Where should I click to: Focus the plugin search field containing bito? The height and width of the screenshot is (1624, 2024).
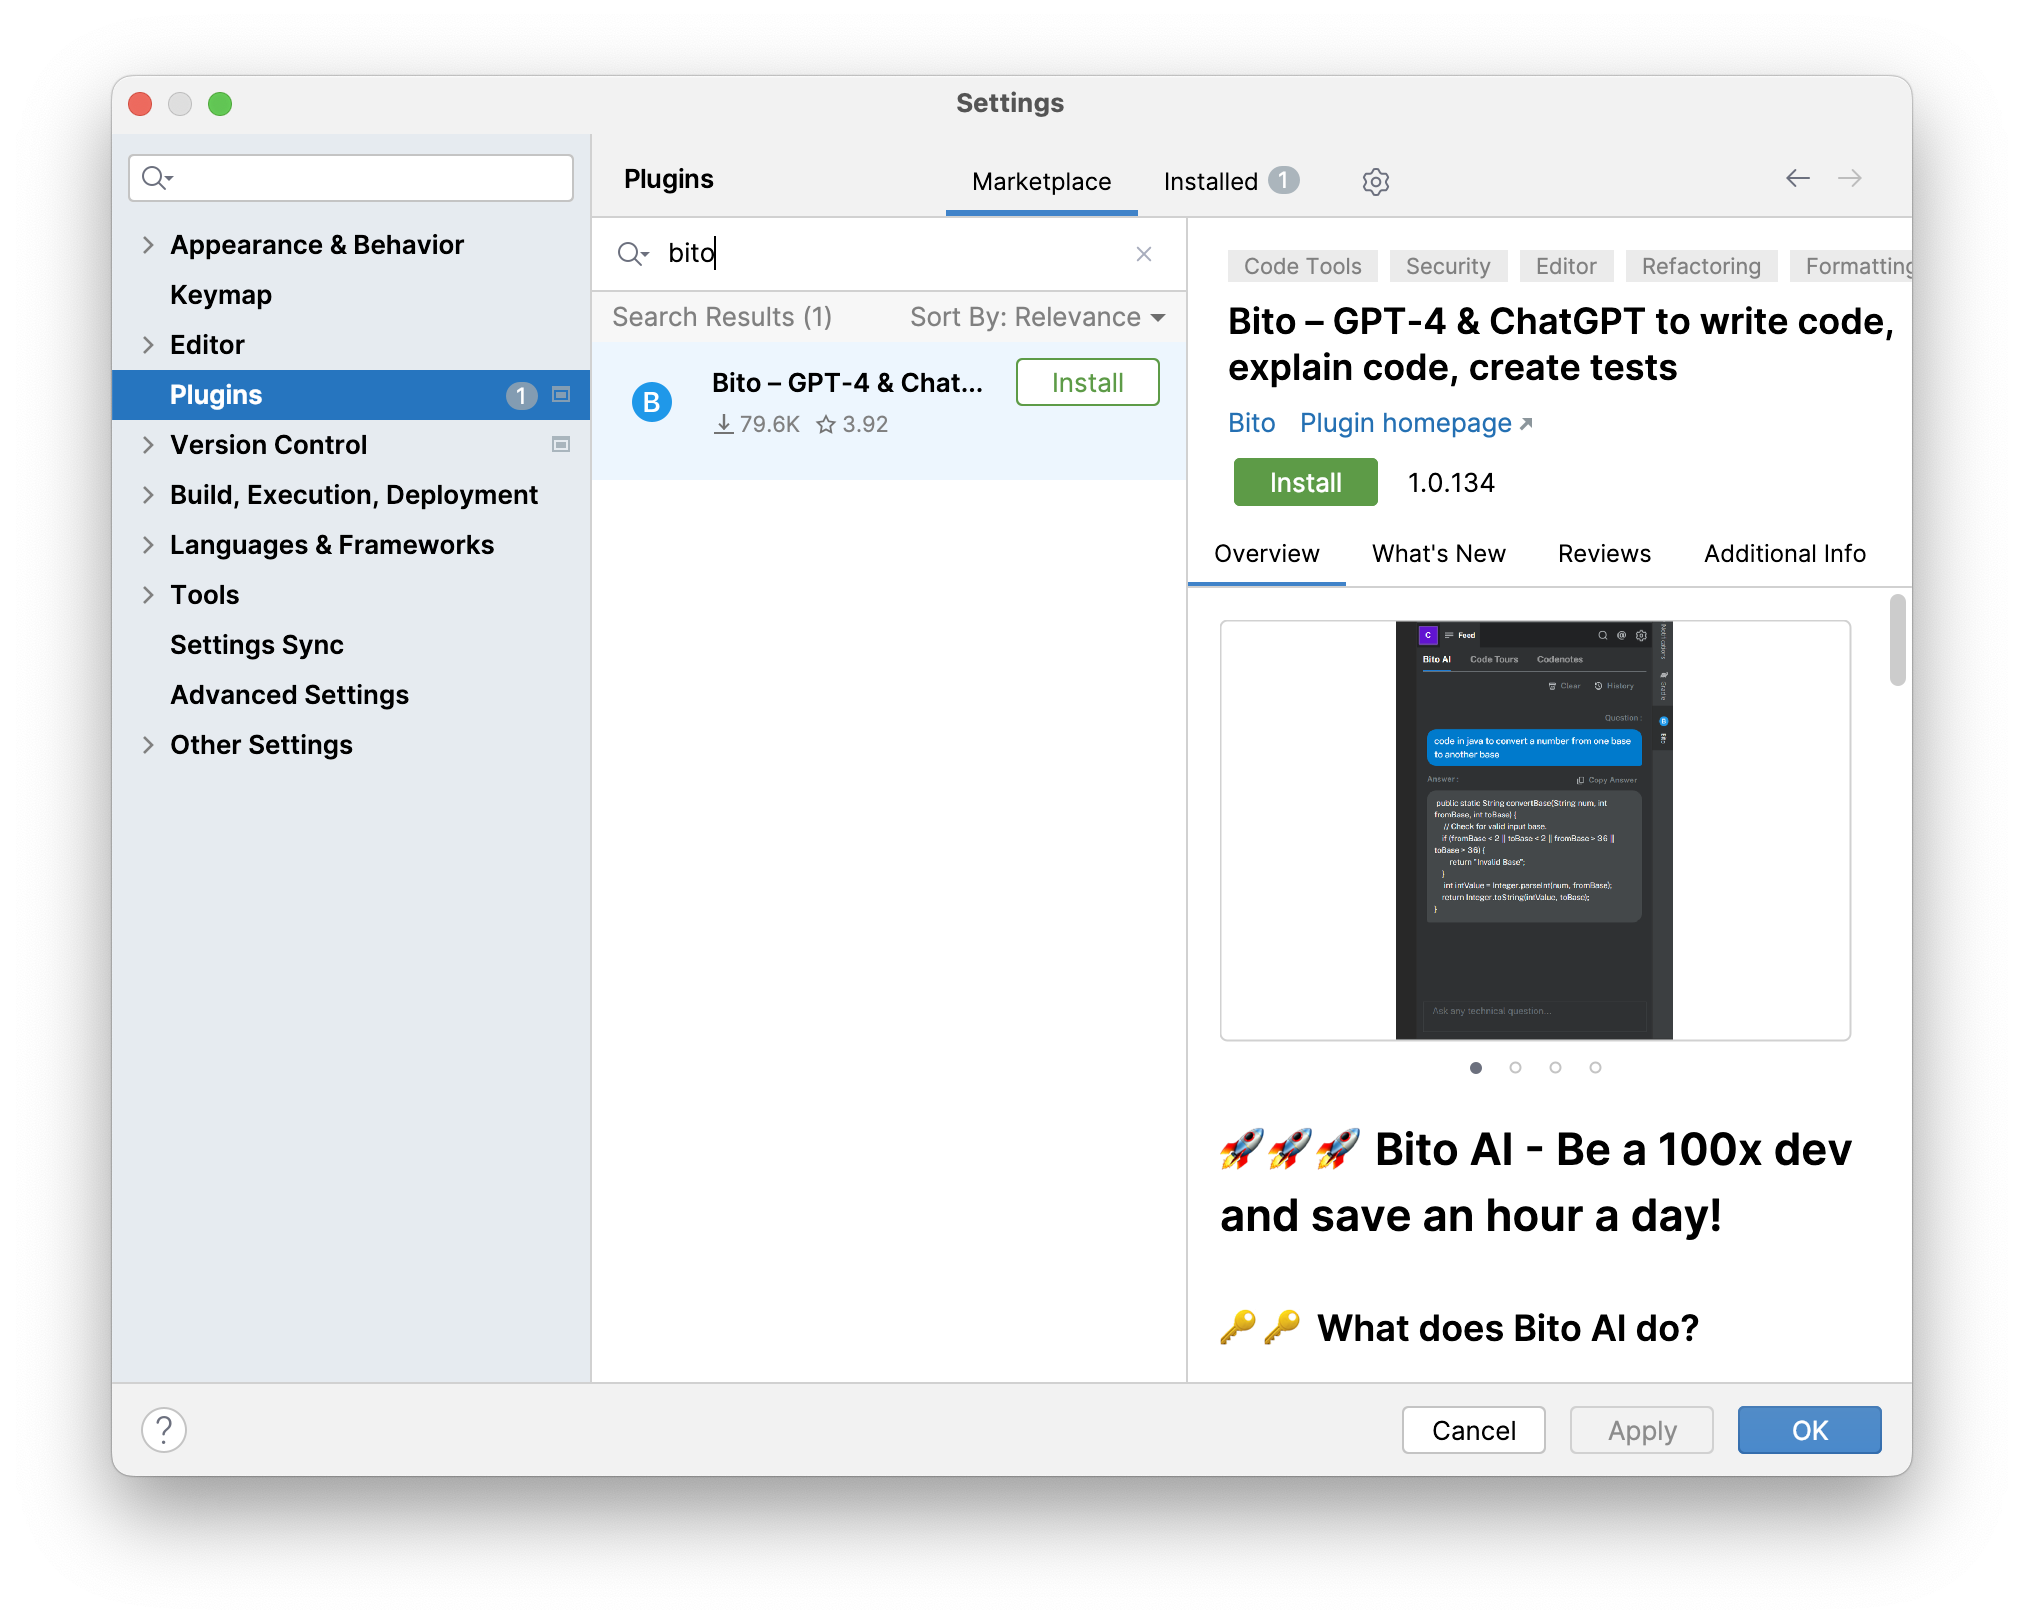(890, 254)
